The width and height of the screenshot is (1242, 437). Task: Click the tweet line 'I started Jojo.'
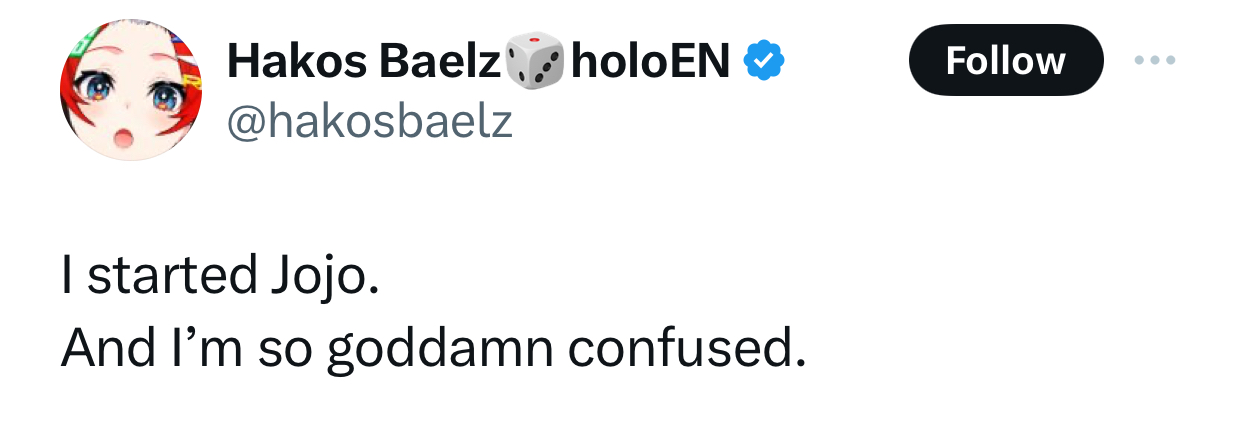pos(220,275)
